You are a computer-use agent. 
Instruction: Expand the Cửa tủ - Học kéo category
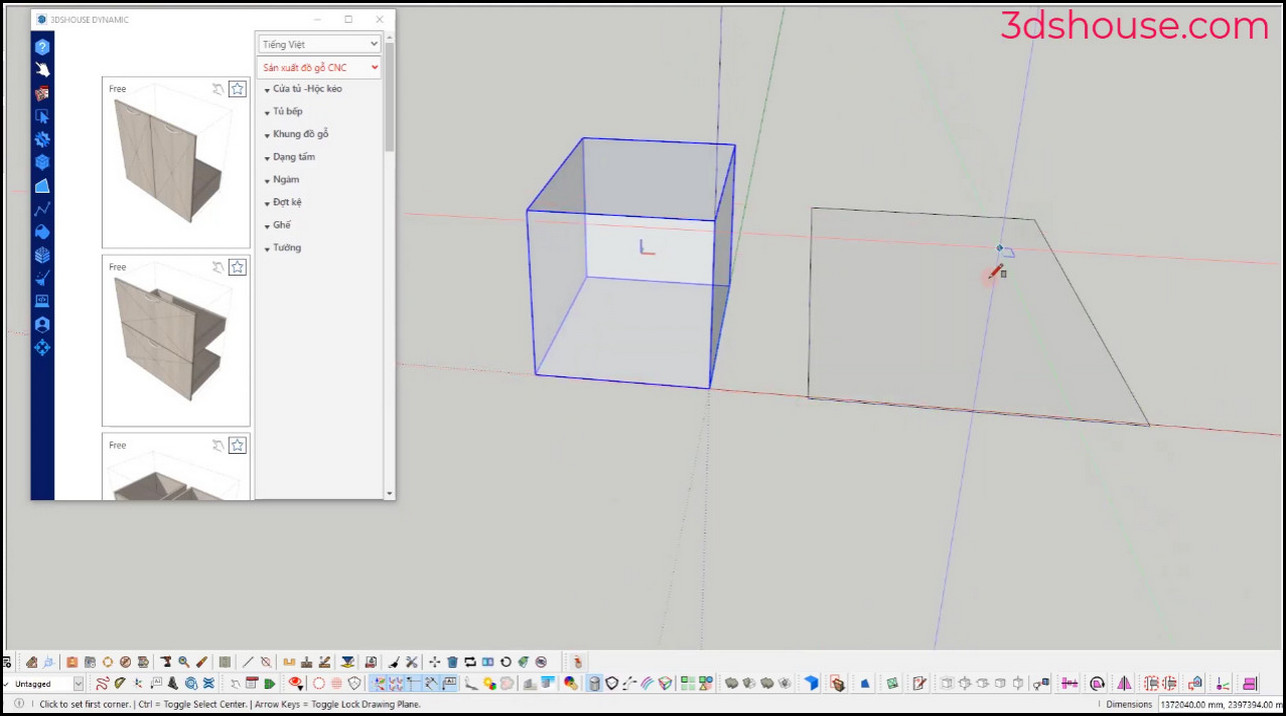pos(306,89)
